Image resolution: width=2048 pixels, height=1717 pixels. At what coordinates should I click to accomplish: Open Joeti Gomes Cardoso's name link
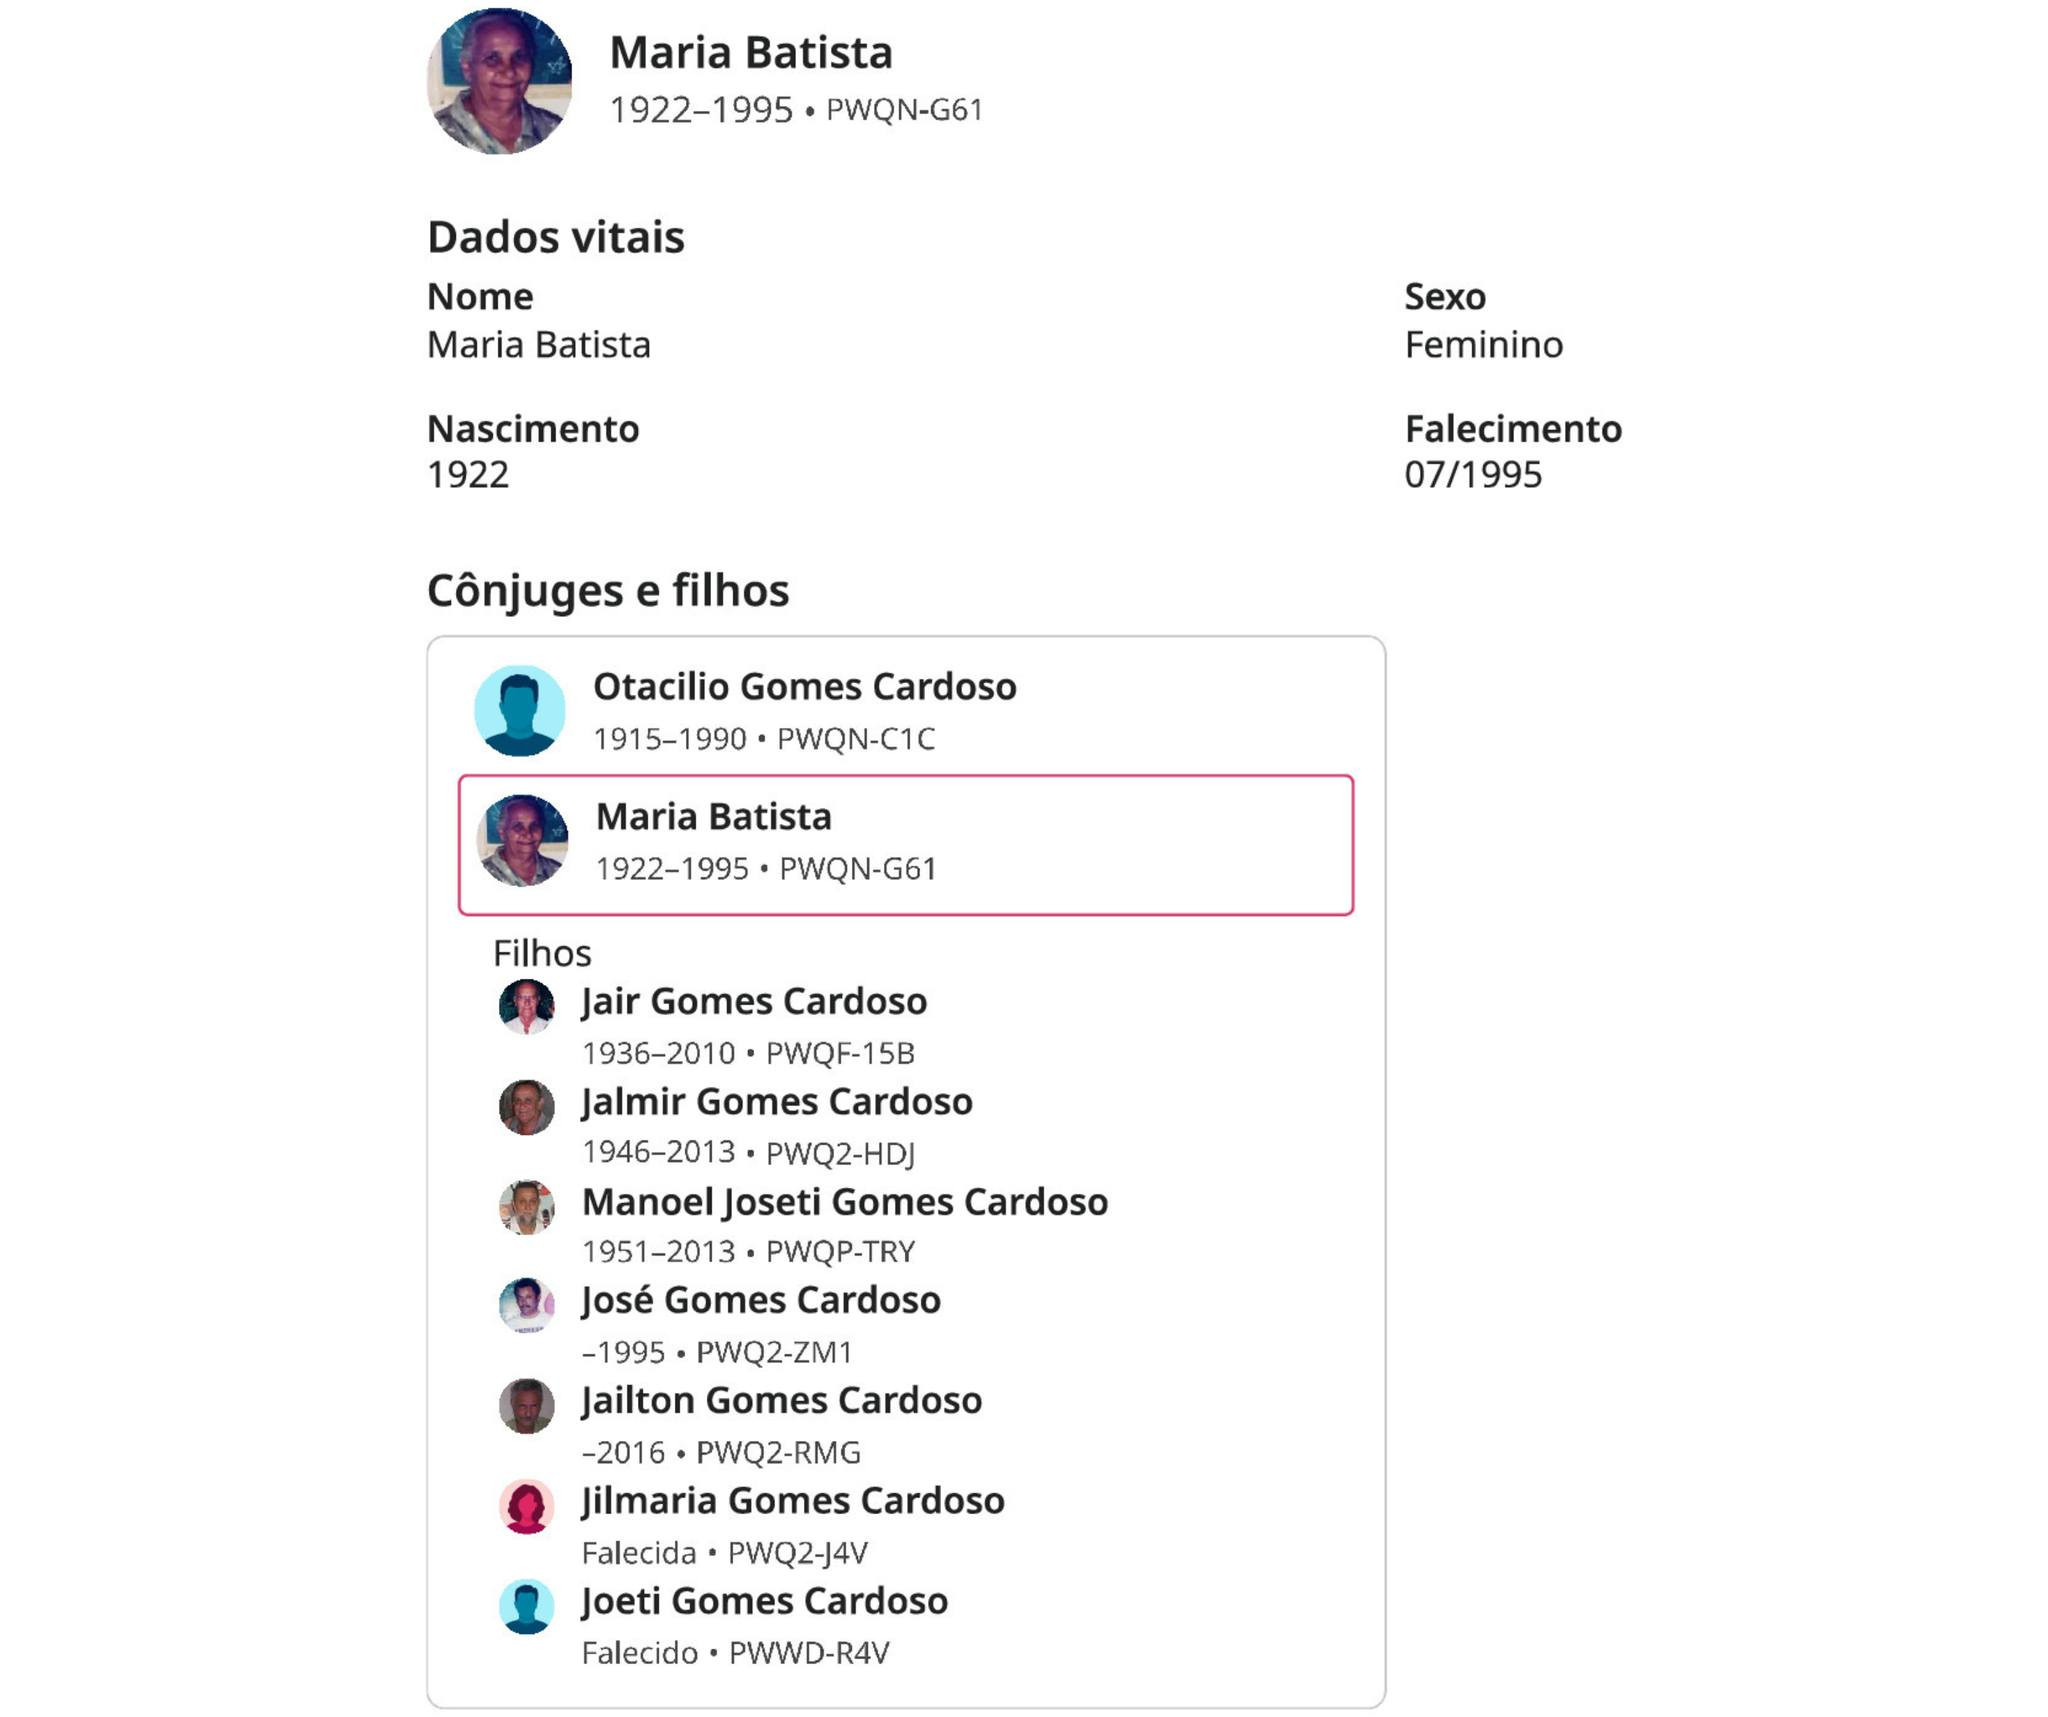coord(765,1601)
